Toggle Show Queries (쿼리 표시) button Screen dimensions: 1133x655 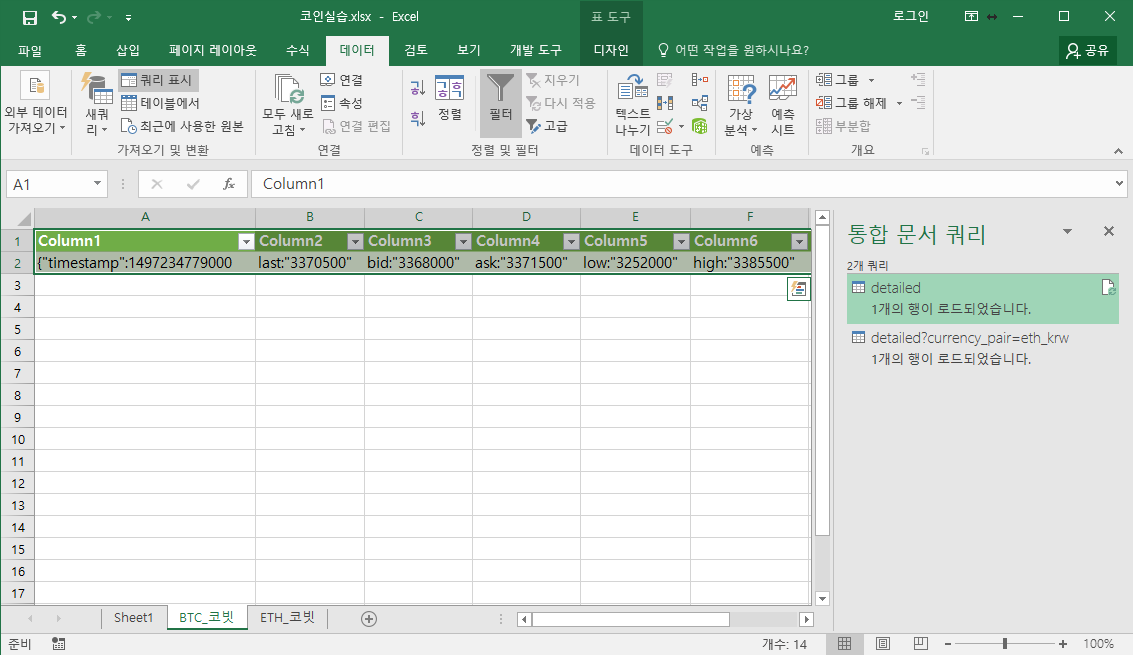[158, 80]
